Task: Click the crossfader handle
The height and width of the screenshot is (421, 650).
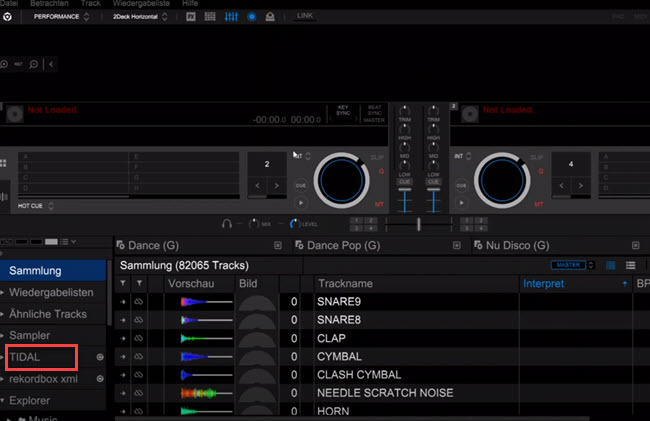Action: pyautogui.click(x=419, y=224)
